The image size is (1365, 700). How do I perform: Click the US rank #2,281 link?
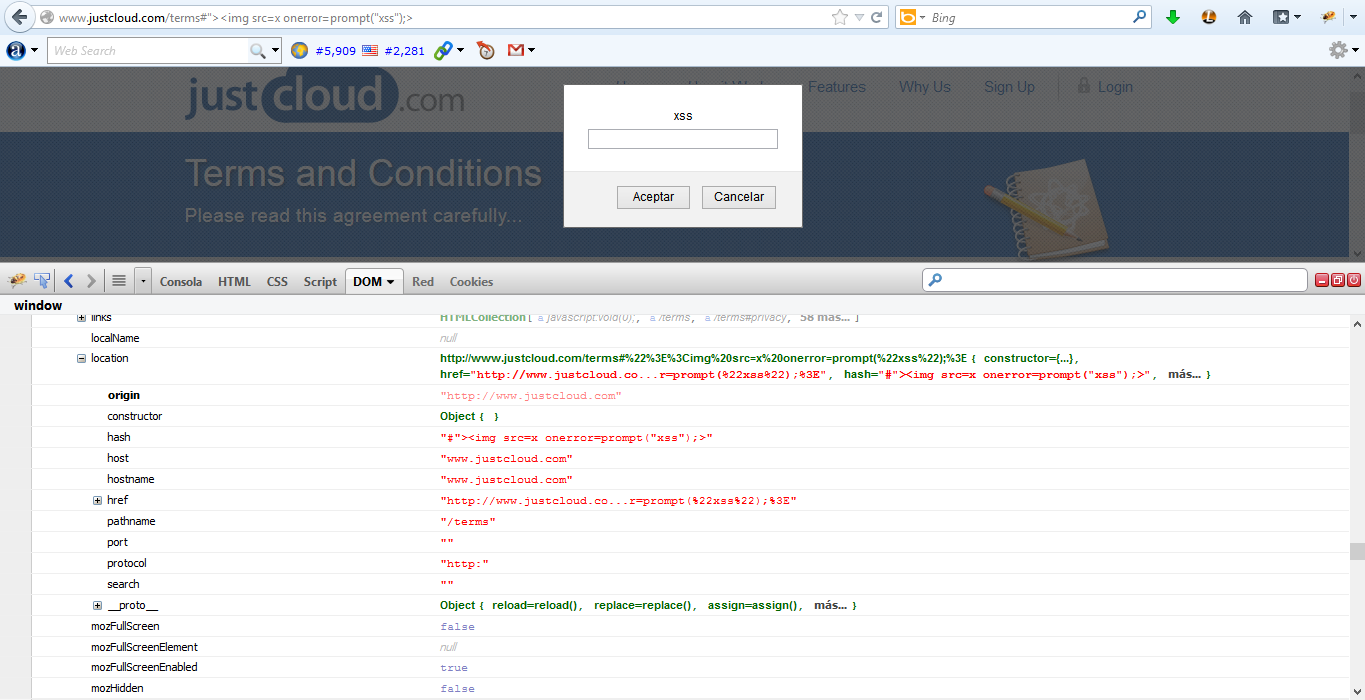click(404, 50)
